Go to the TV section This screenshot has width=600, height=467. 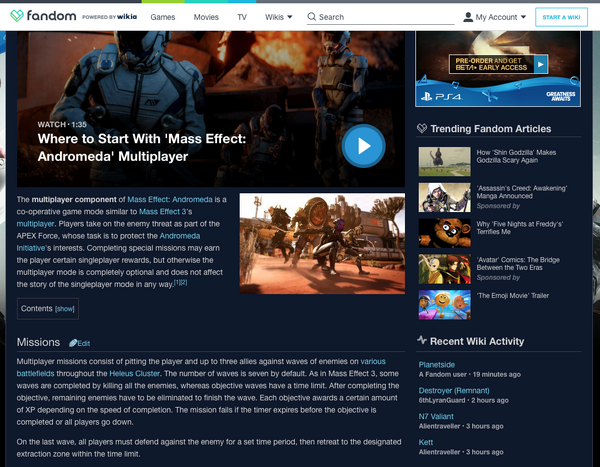point(243,17)
